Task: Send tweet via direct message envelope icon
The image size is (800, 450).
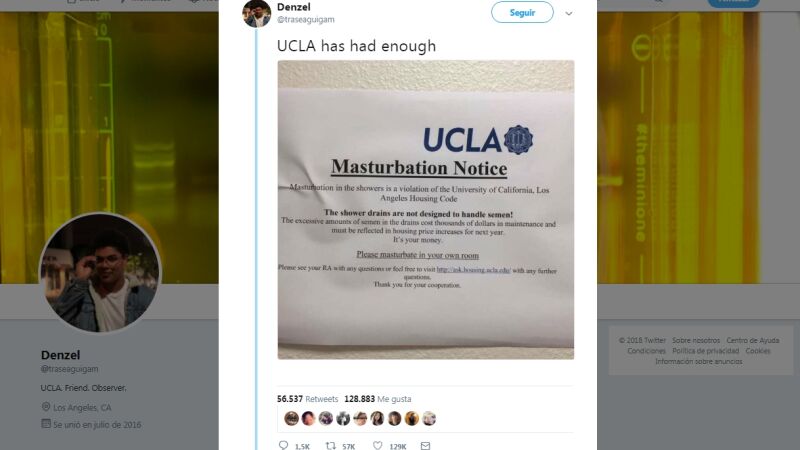Action: tap(425, 445)
